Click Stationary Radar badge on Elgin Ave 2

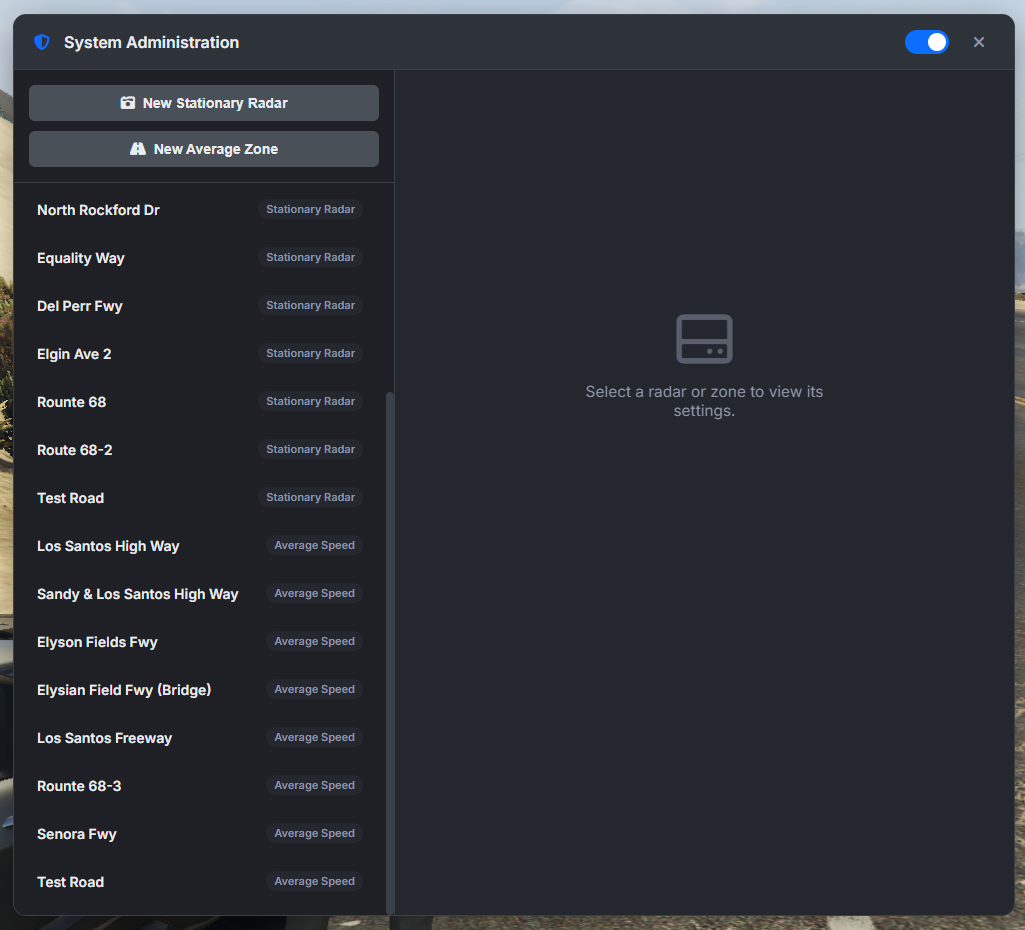(x=311, y=354)
